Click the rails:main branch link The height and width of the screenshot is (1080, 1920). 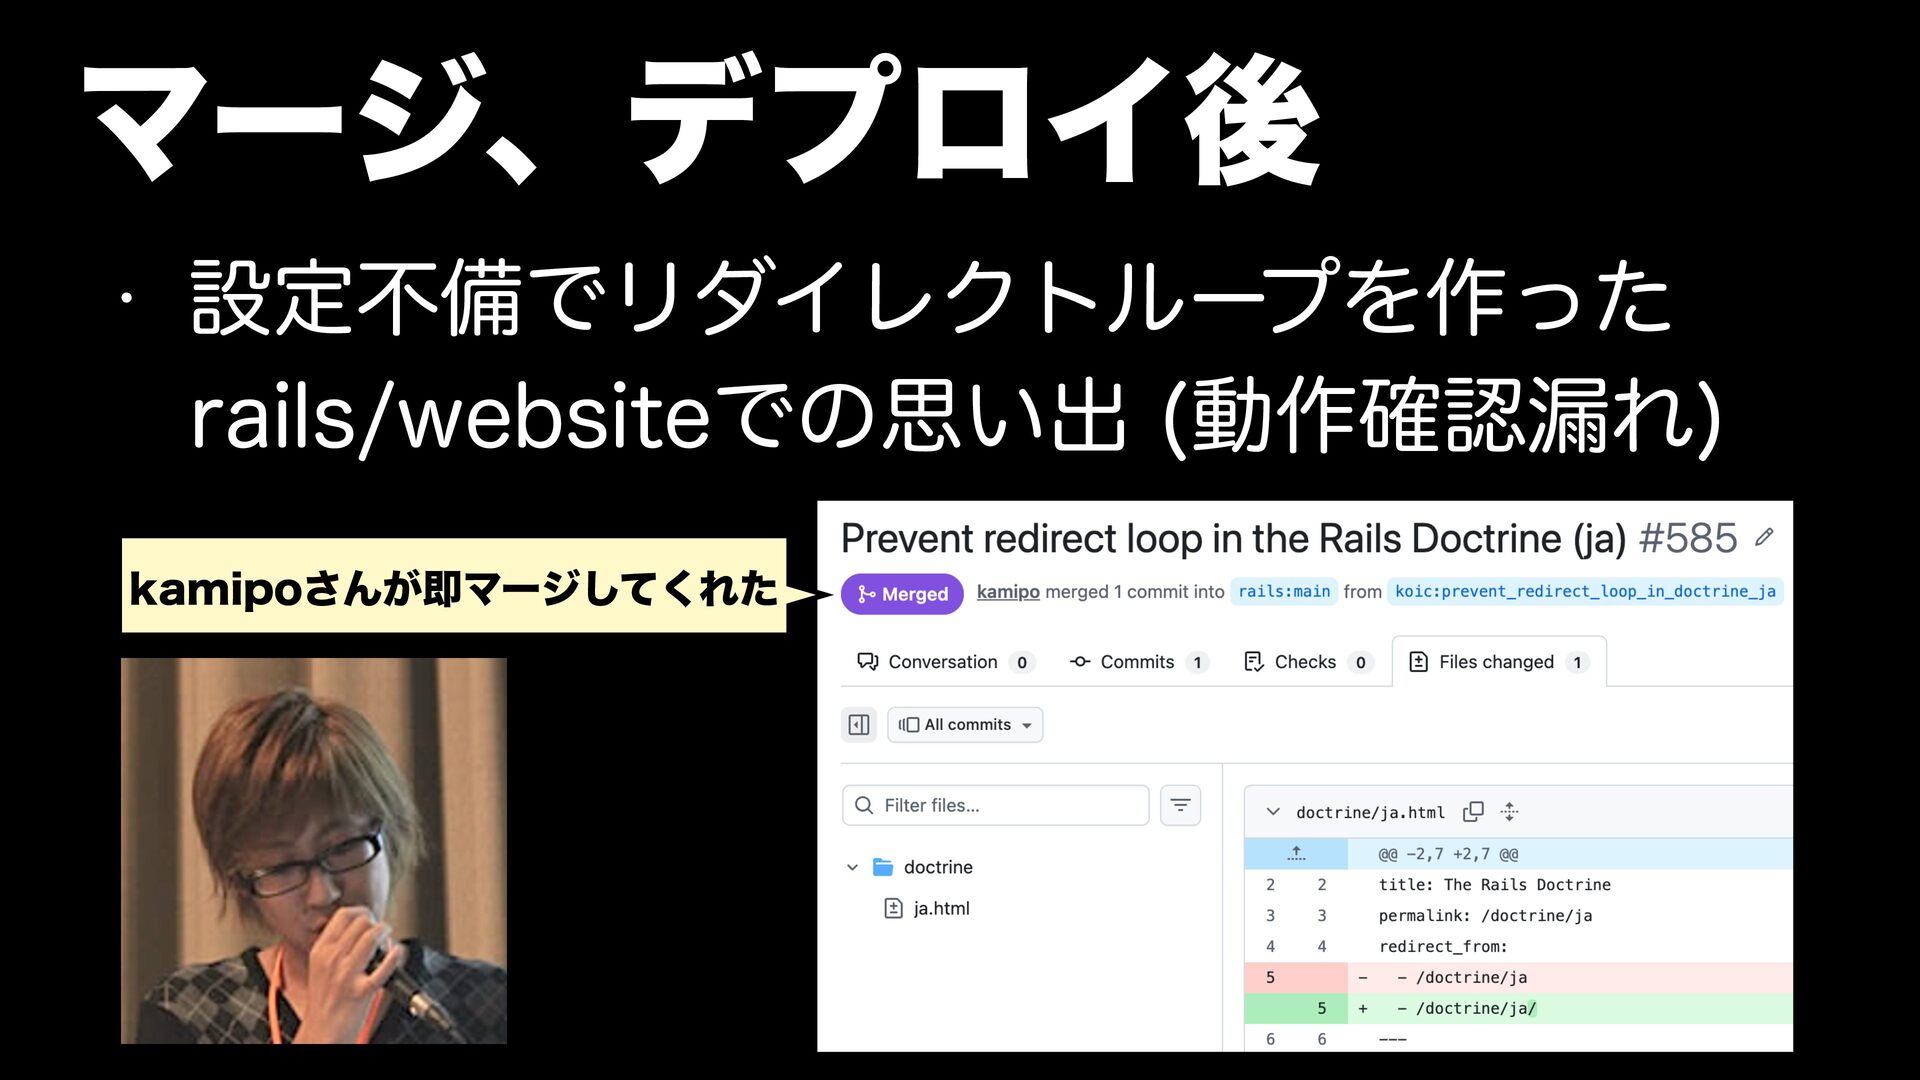pyautogui.click(x=1284, y=592)
